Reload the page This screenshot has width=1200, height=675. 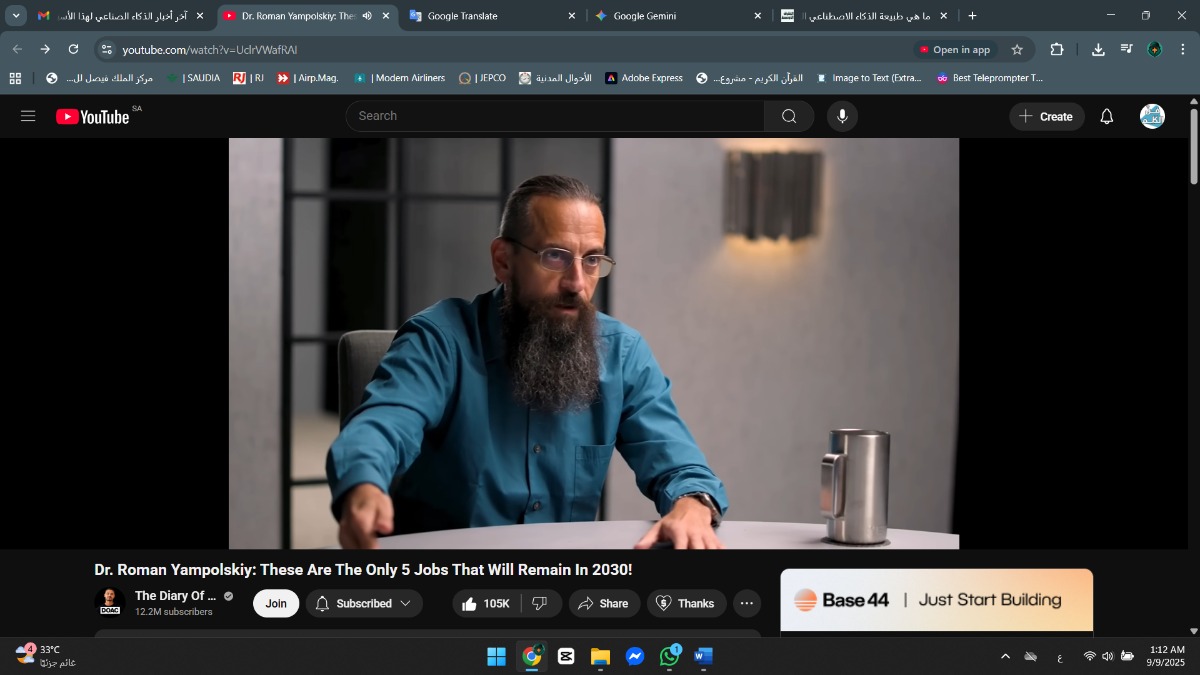[73, 49]
